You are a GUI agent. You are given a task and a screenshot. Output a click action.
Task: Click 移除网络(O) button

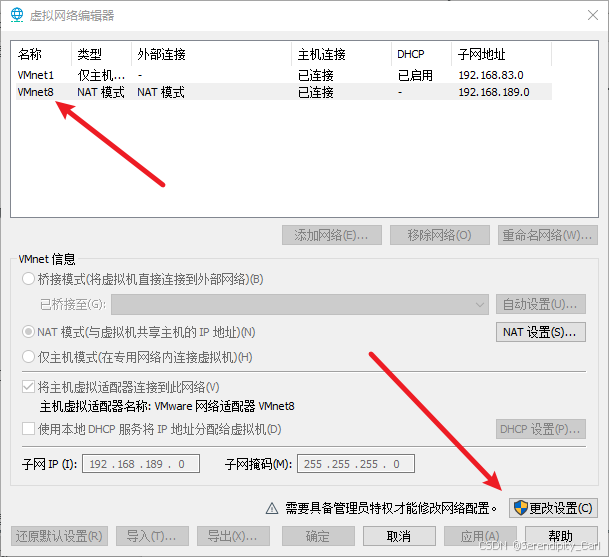(x=440, y=235)
